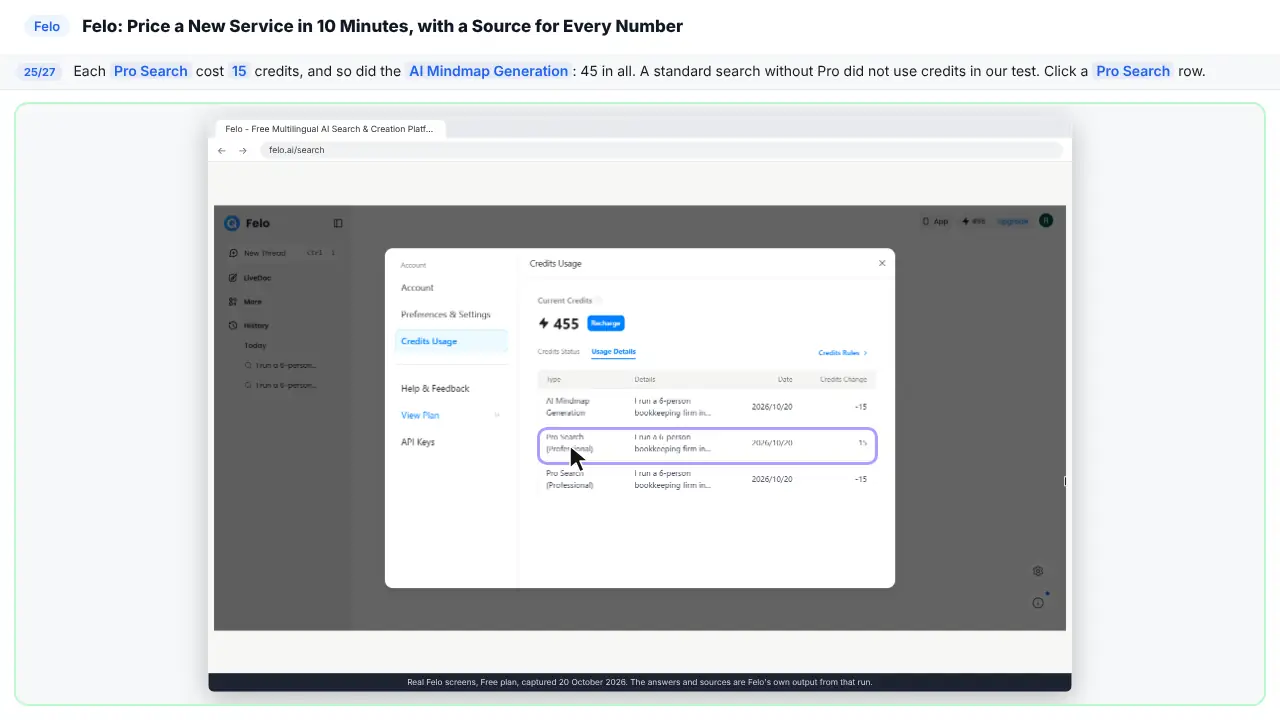1280x720 pixels.
Task: Click the 455 credits indicator in the top bar
Action: [973, 221]
